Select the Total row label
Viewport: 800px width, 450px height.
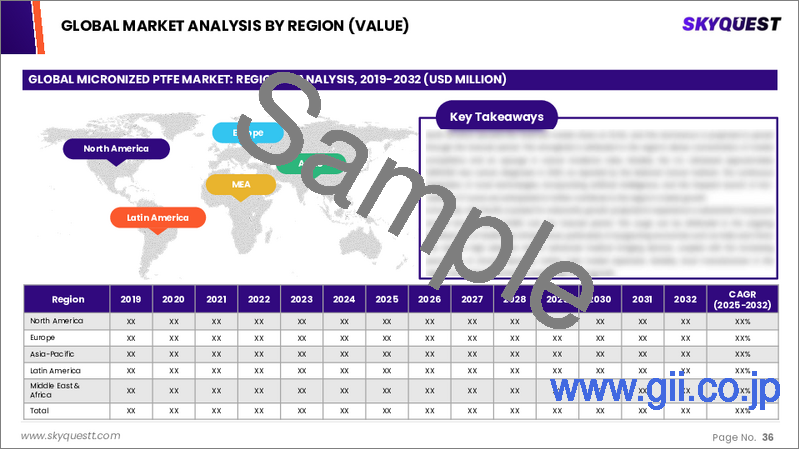[39, 410]
